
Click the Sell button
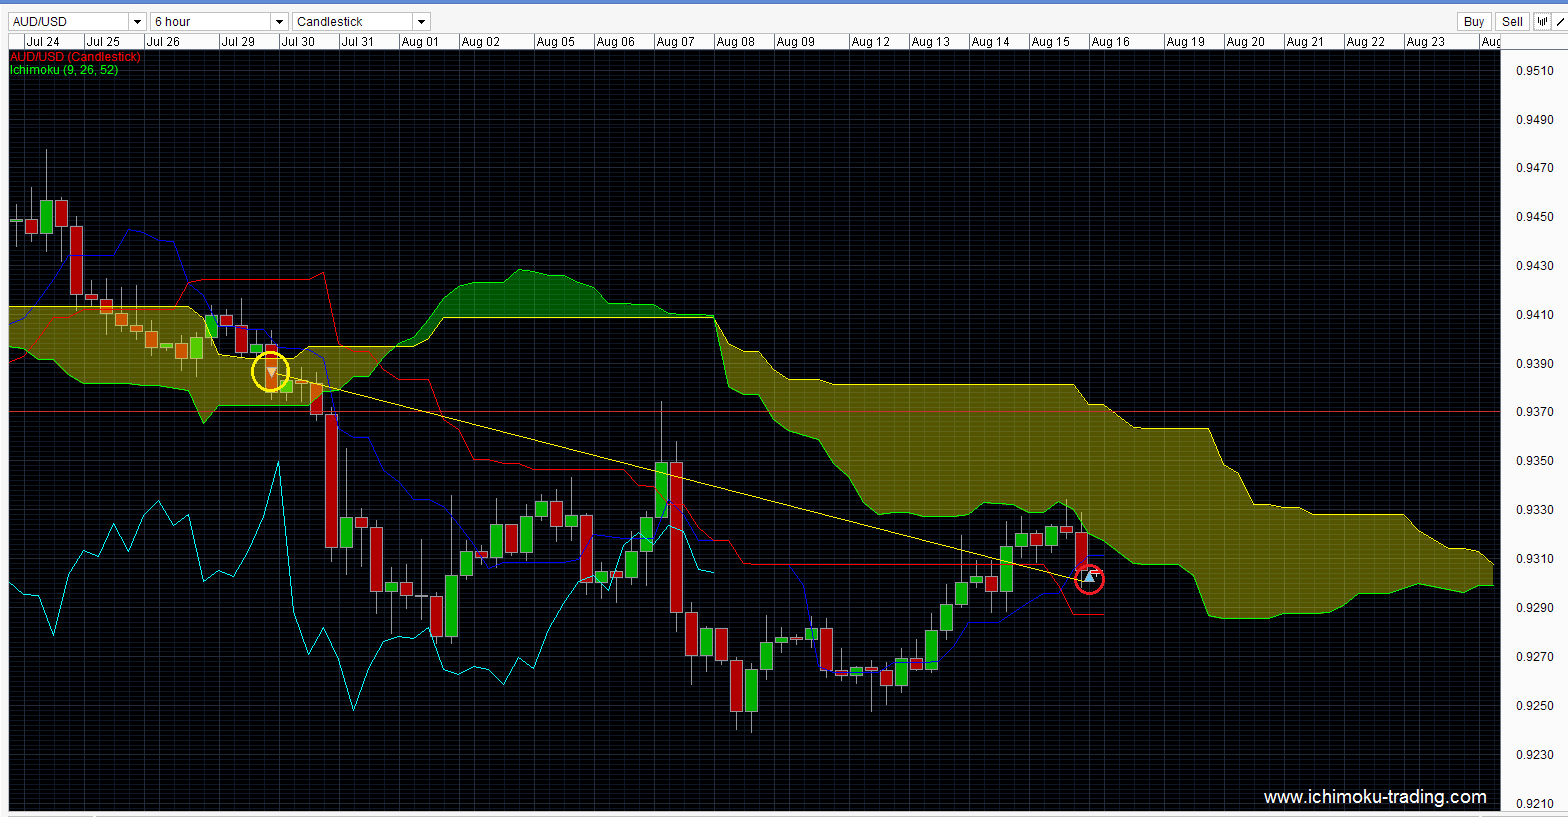[1513, 22]
